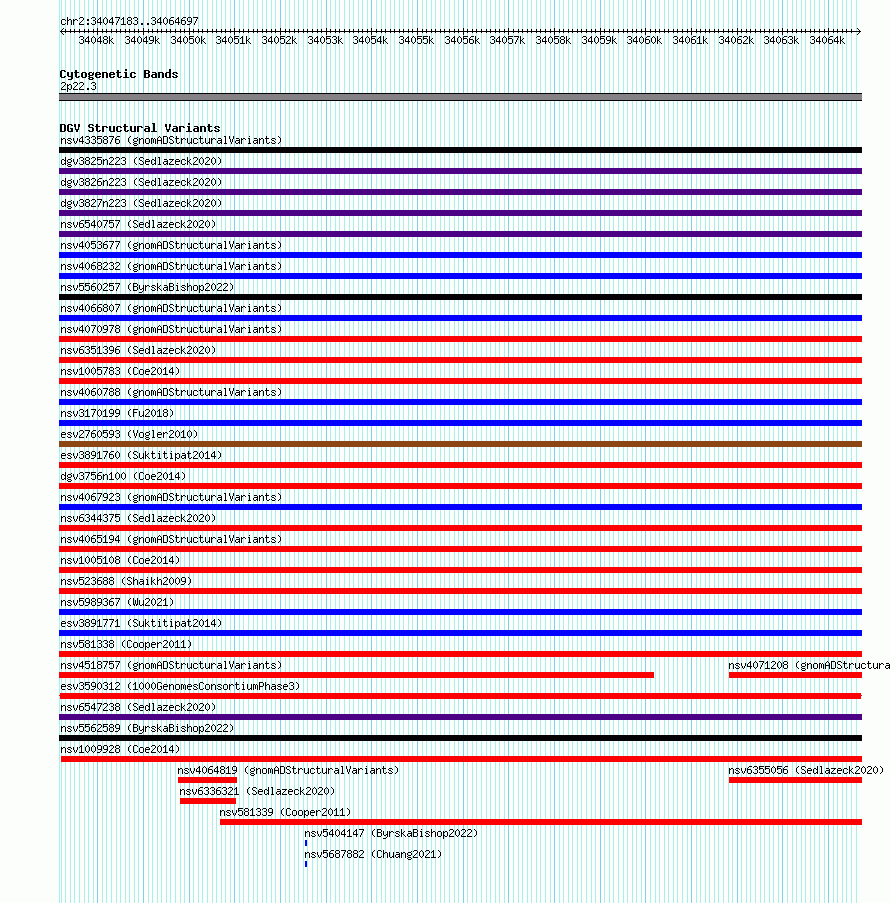Click the nsv4060788 variant label

point(171,392)
